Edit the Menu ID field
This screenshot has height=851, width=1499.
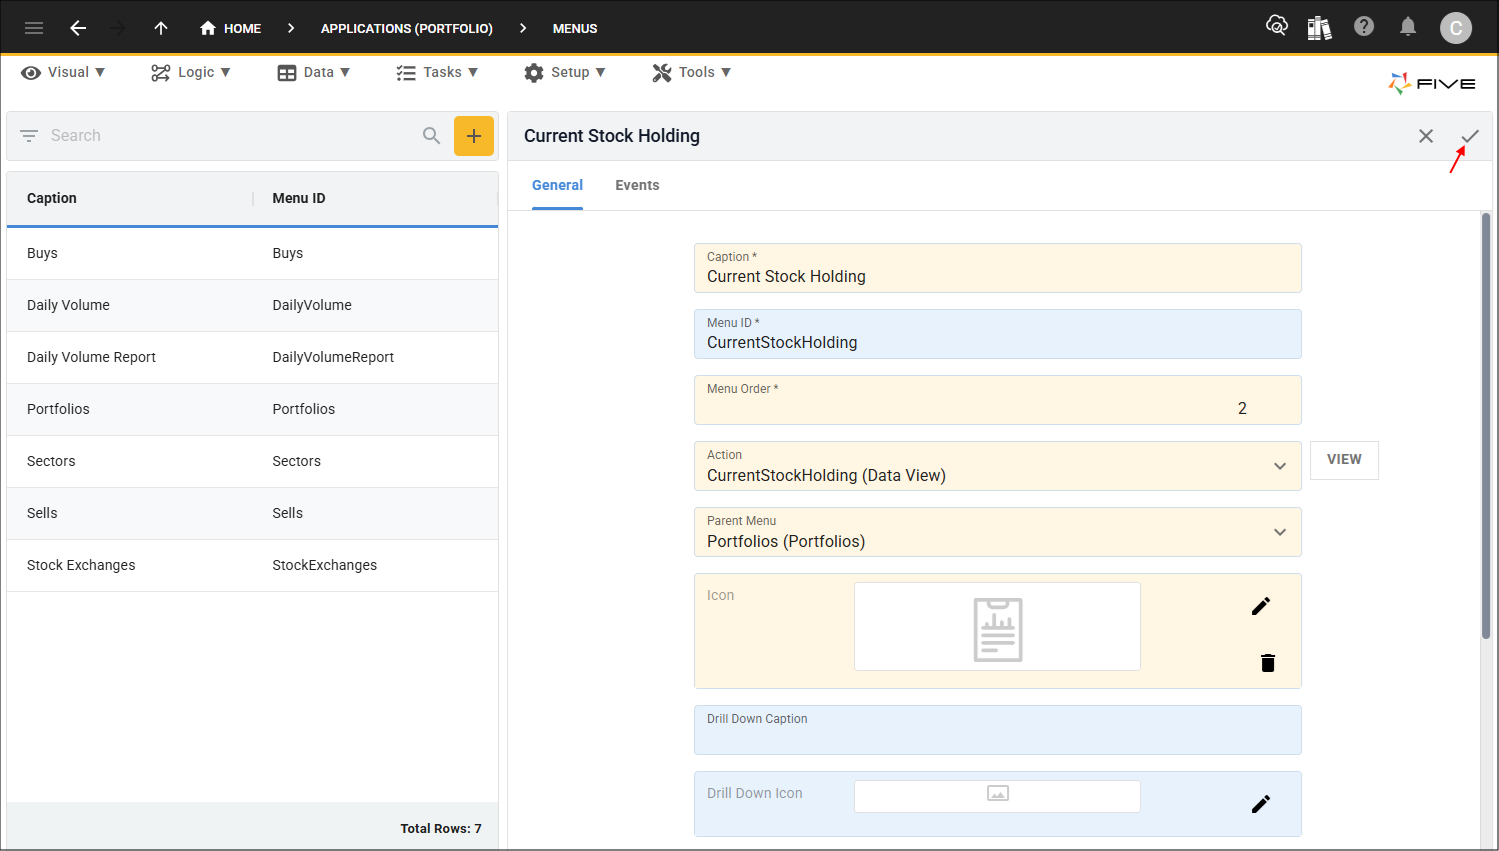pos(998,334)
